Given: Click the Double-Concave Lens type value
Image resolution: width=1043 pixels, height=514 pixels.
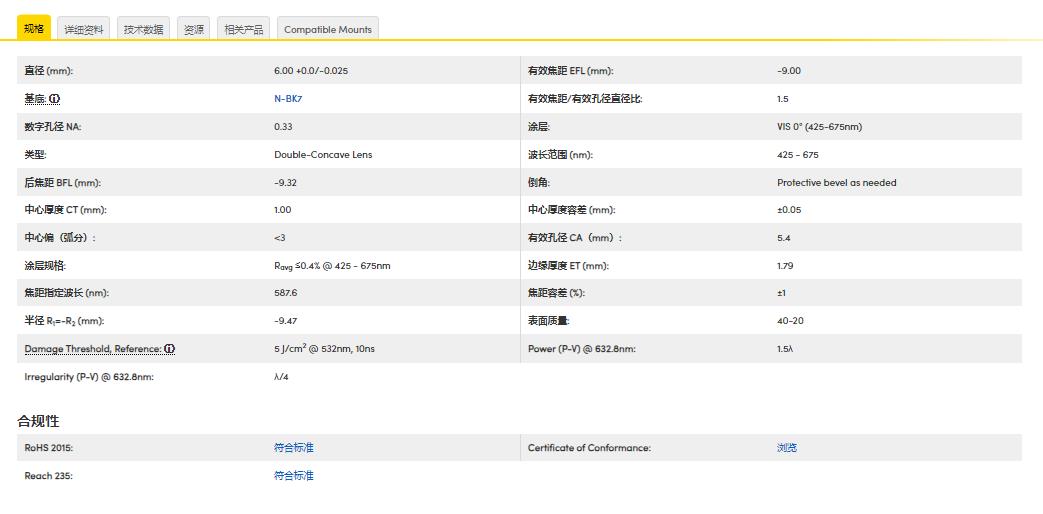Looking at the screenshot, I should pos(323,154).
